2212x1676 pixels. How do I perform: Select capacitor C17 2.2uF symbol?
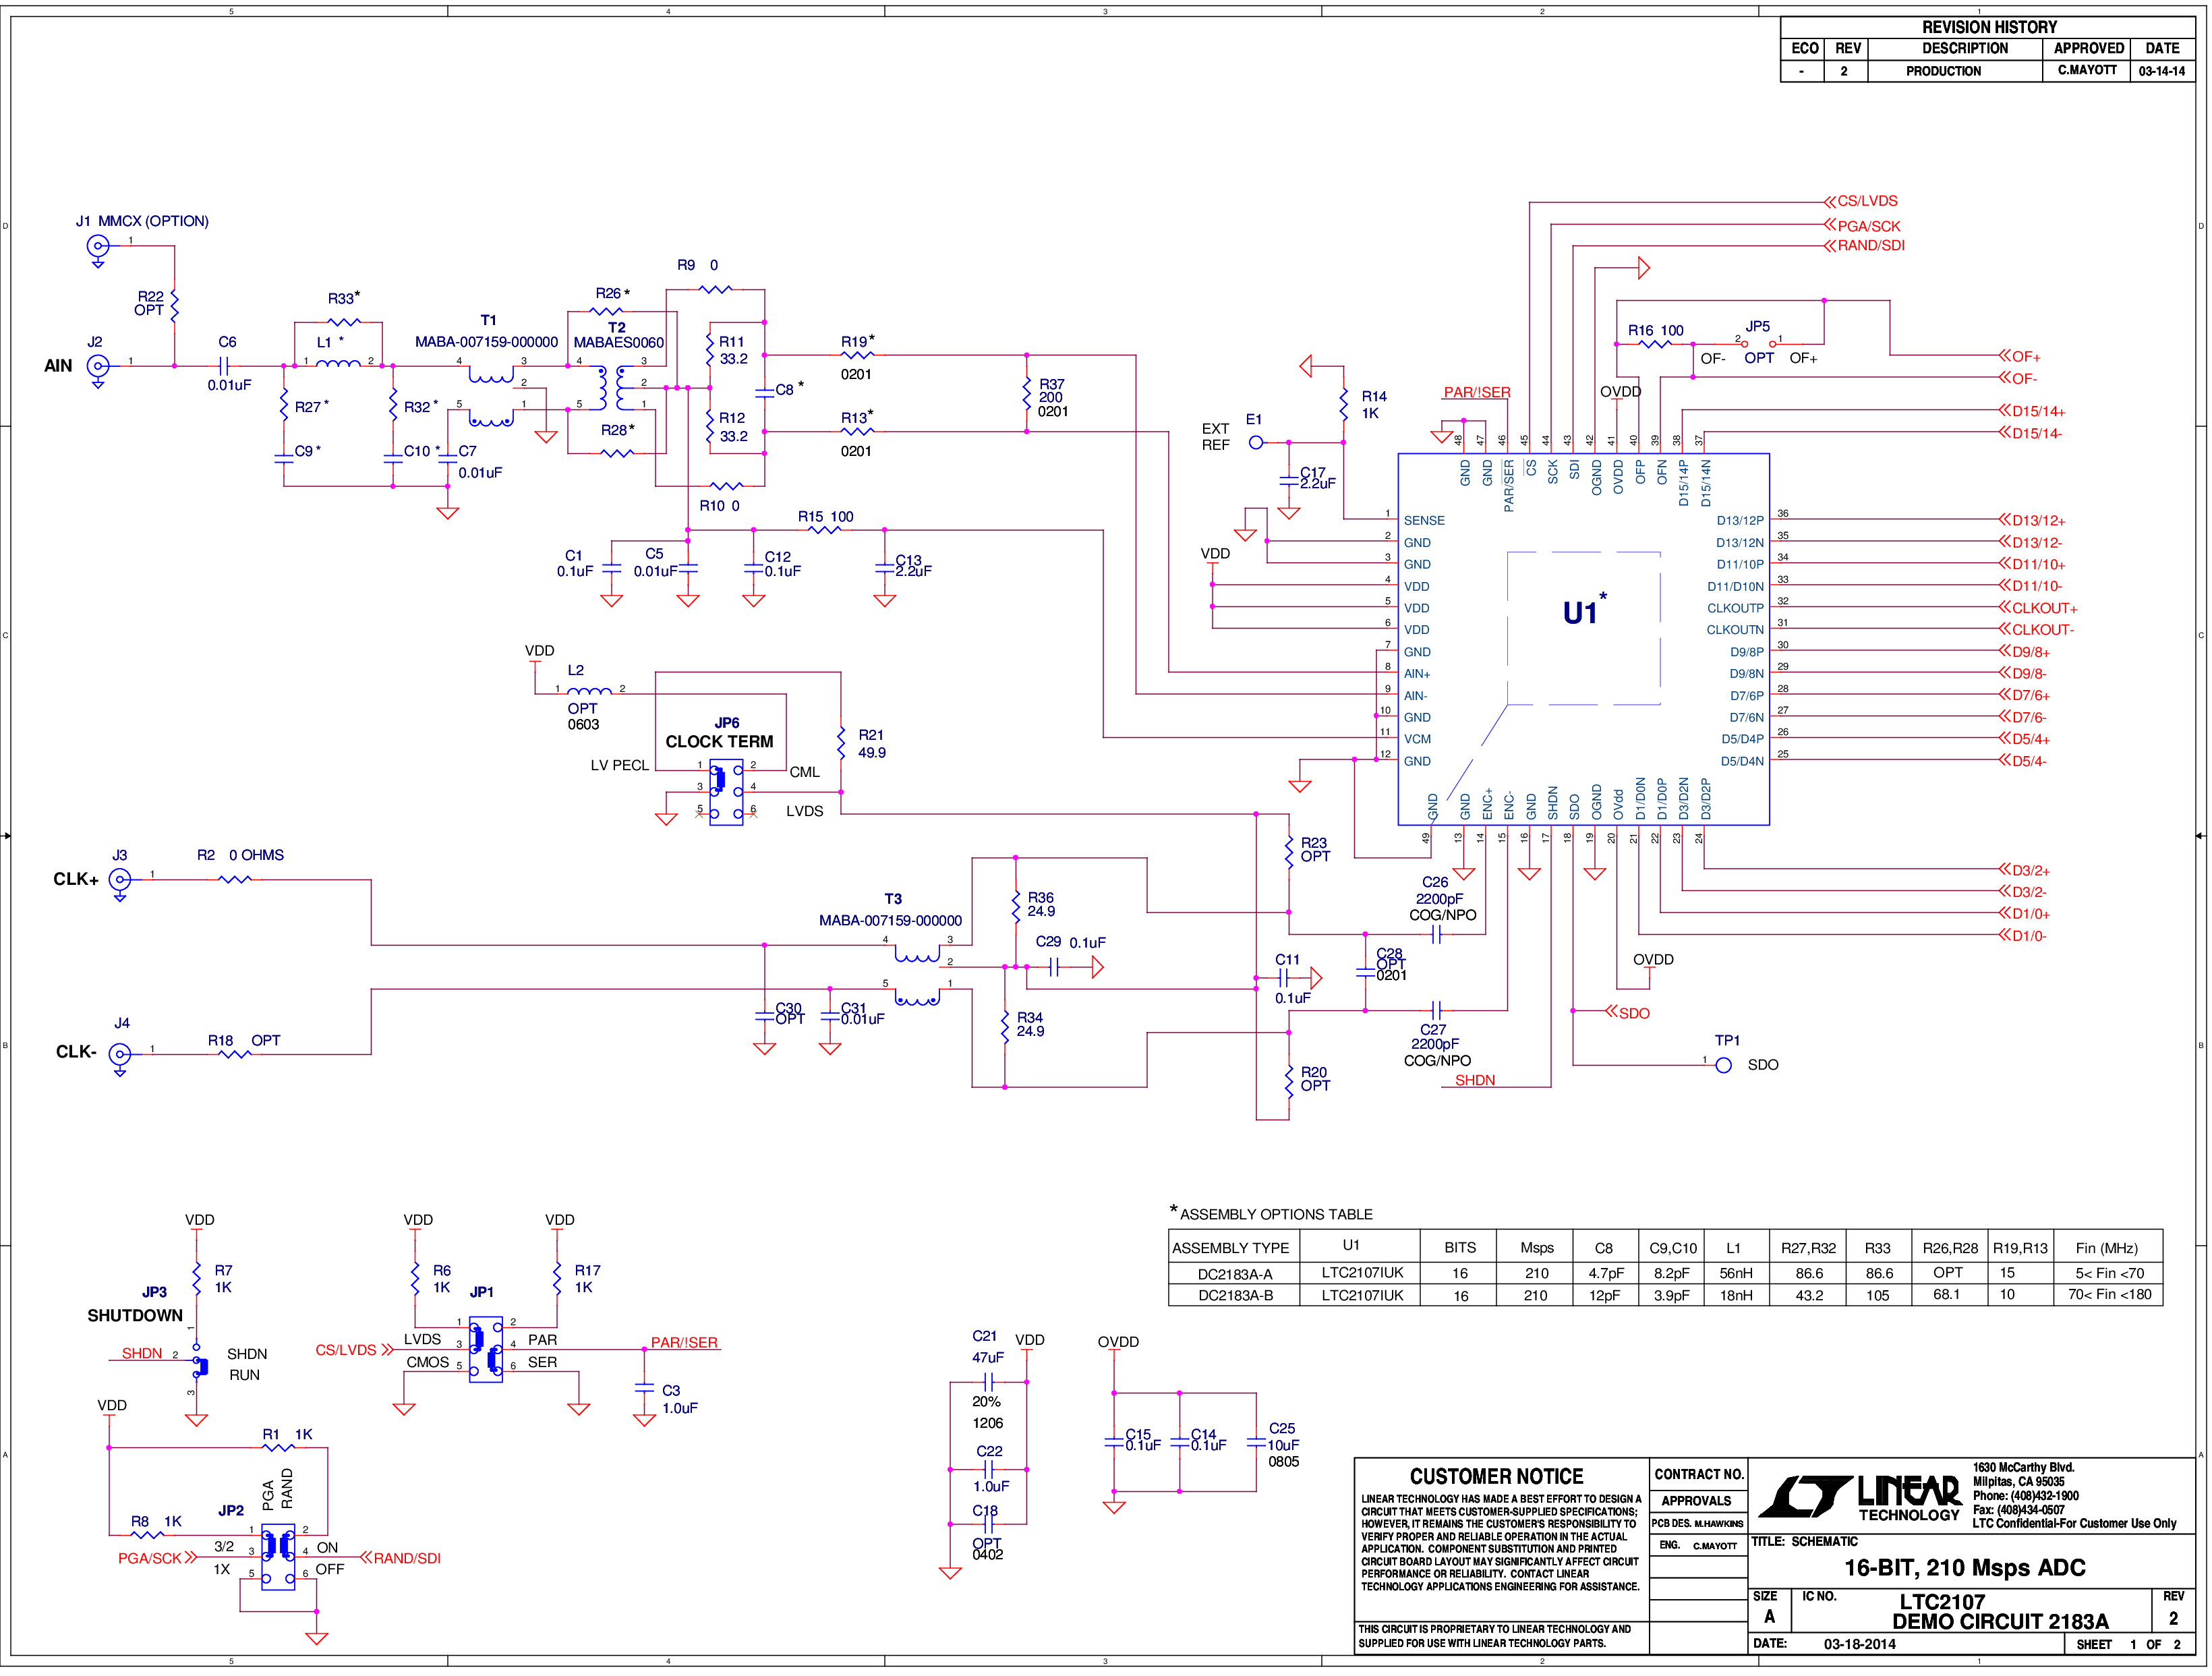(x=1289, y=481)
